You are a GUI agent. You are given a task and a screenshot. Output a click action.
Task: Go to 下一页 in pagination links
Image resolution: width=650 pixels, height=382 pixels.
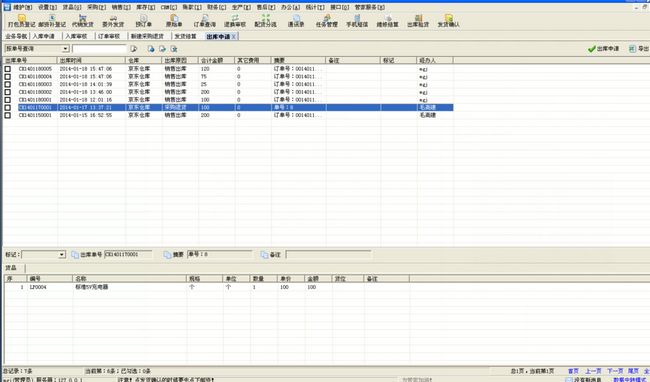point(615,371)
